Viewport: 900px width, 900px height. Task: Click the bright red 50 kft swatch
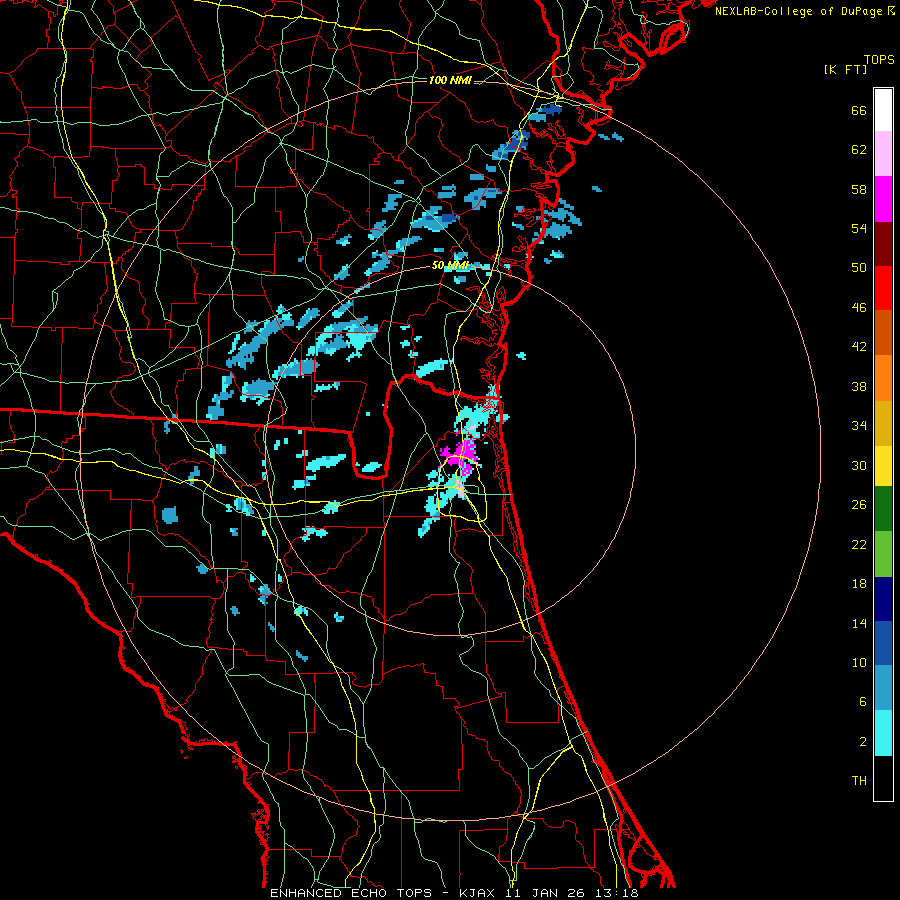(x=883, y=288)
